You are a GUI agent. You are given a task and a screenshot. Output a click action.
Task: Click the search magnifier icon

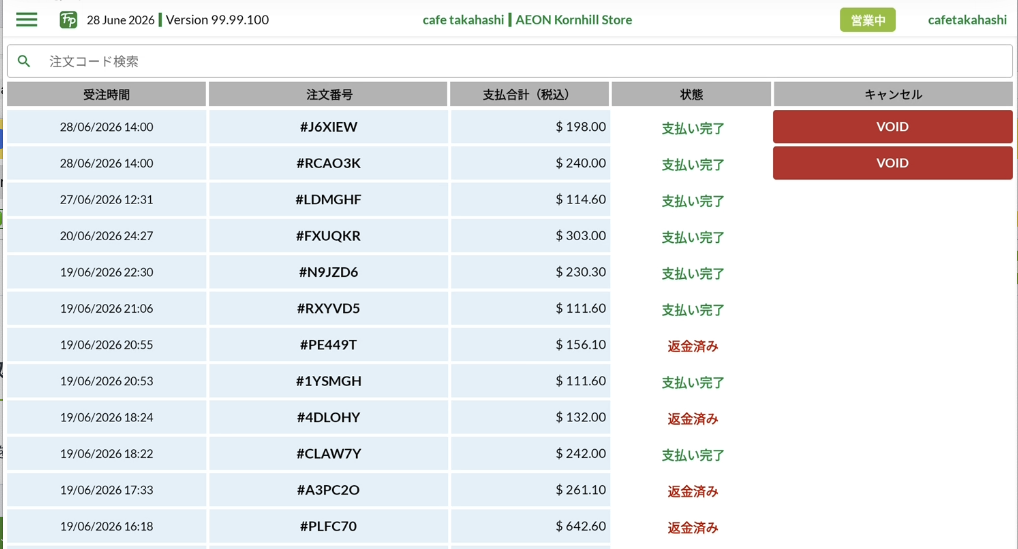[x=24, y=61]
